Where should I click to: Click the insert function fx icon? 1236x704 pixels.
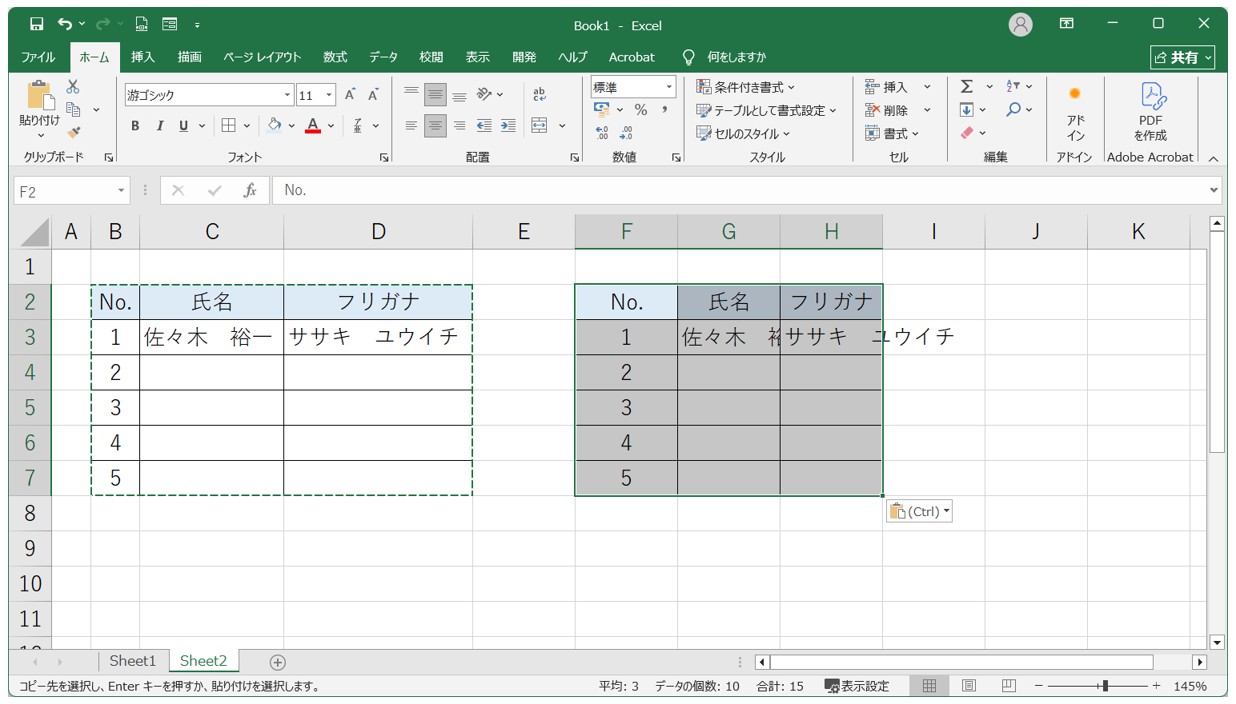click(x=250, y=190)
